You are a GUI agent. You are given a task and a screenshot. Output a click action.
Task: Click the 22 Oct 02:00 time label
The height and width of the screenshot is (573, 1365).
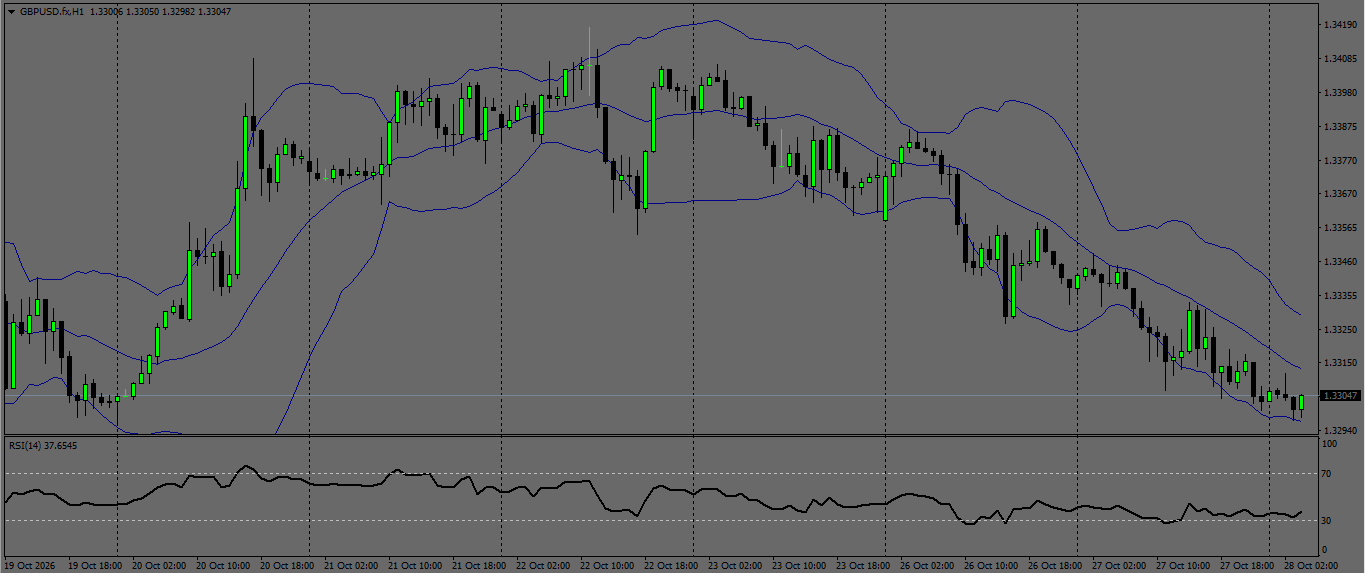tap(543, 565)
